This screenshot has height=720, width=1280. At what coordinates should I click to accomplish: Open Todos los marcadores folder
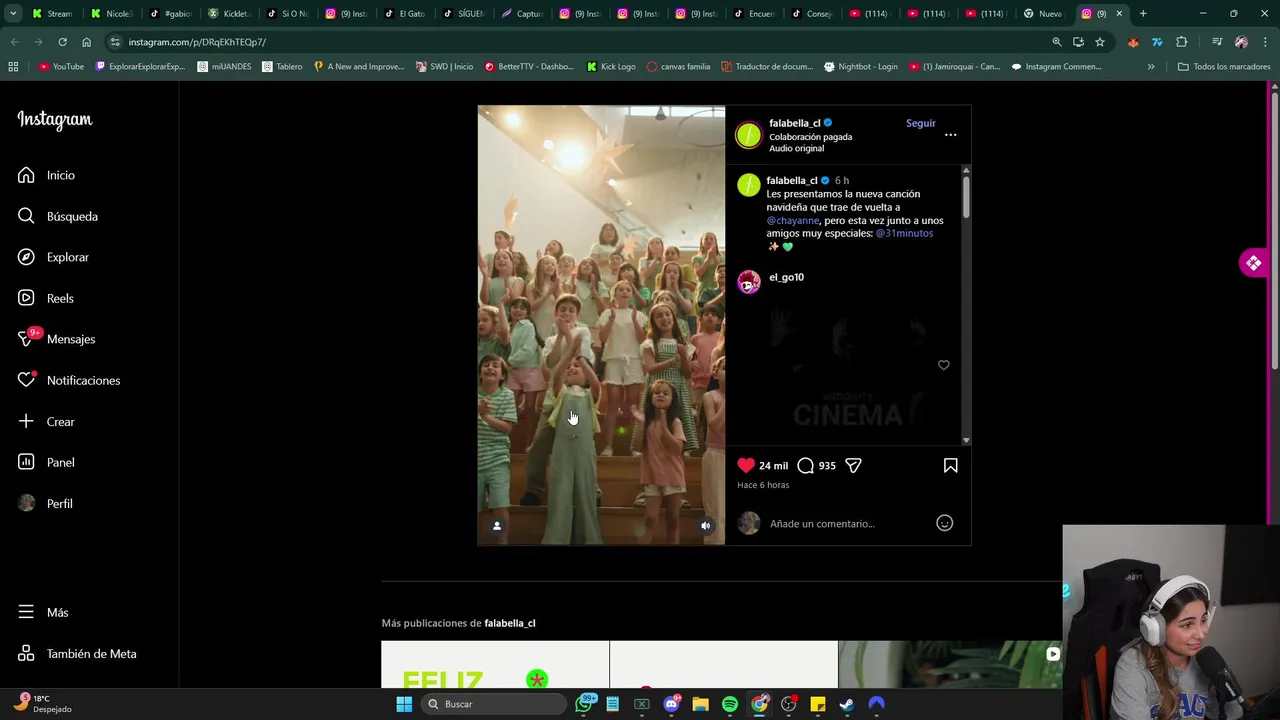(1224, 67)
